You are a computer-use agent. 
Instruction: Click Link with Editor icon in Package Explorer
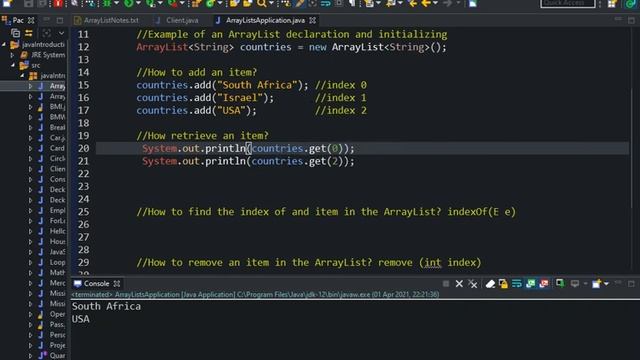click(x=29, y=33)
